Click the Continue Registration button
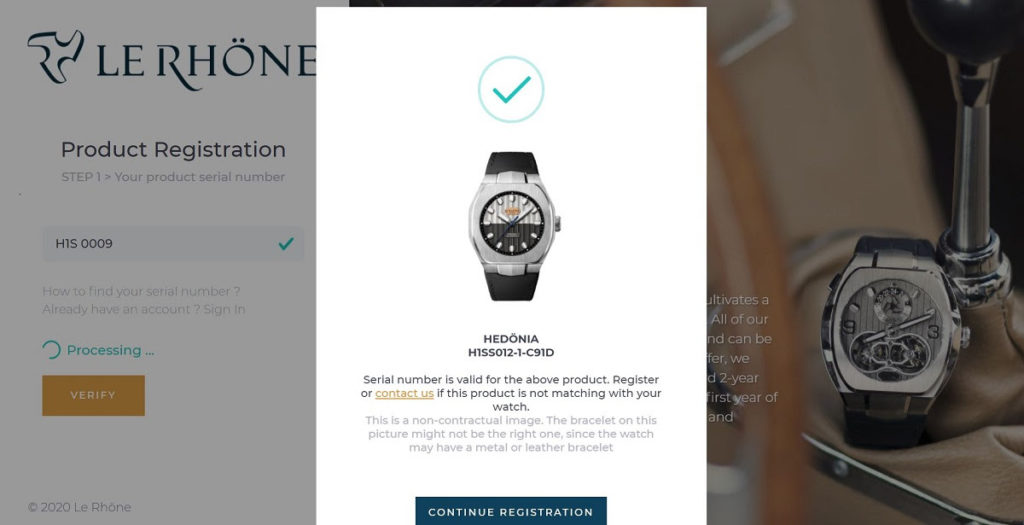Screen dimensions: 1024x525 [x=511, y=511]
